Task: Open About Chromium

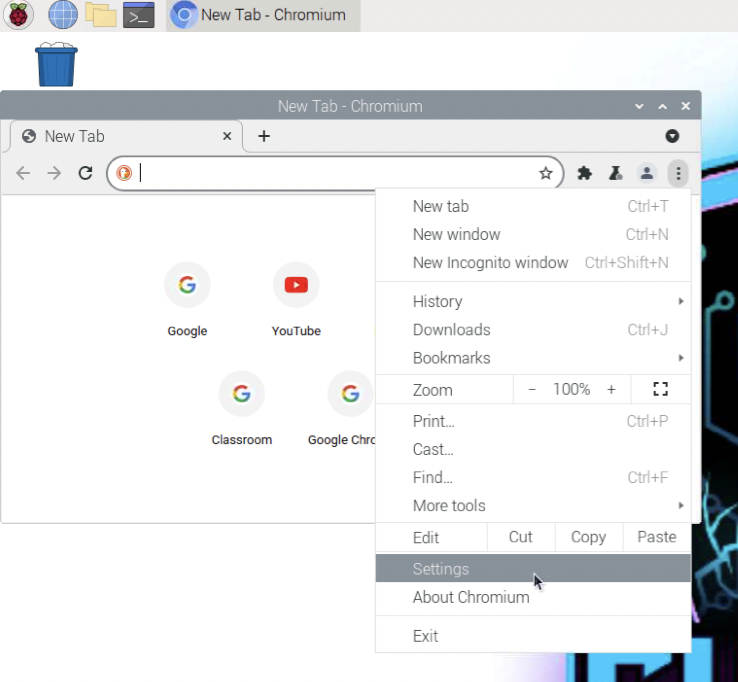Action: 533,597
